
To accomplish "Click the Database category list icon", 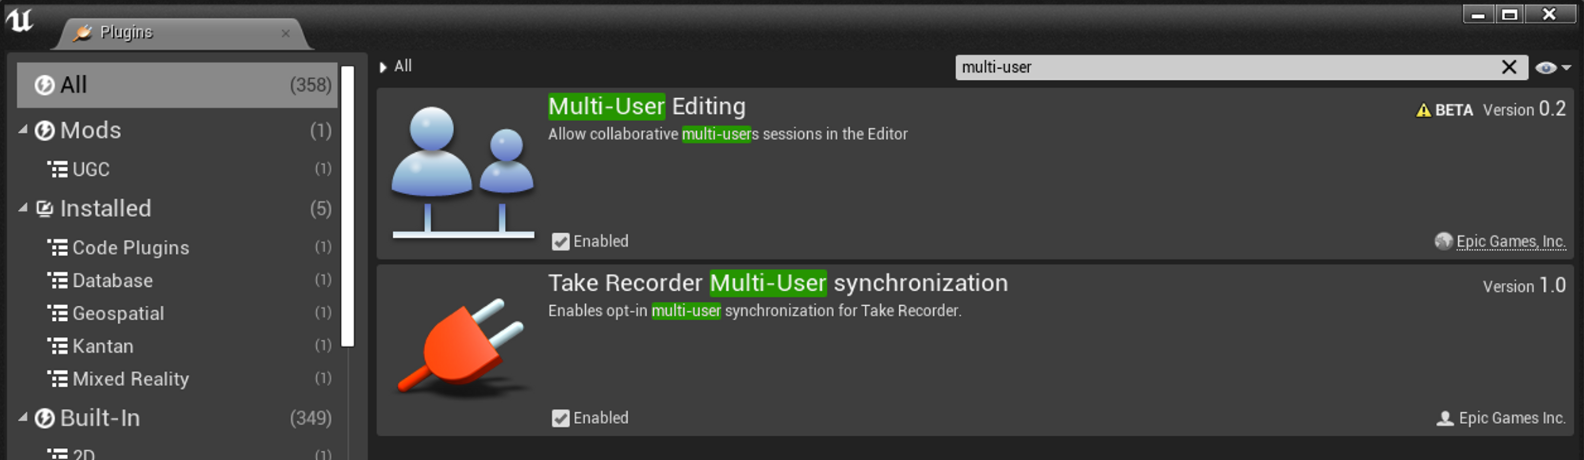I will [x=58, y=280].
